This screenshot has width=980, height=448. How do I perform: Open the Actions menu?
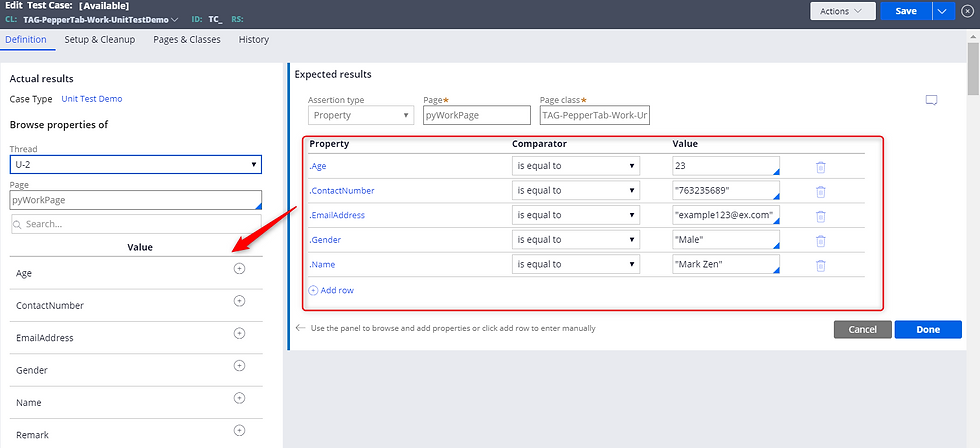[x=842, y=11]
